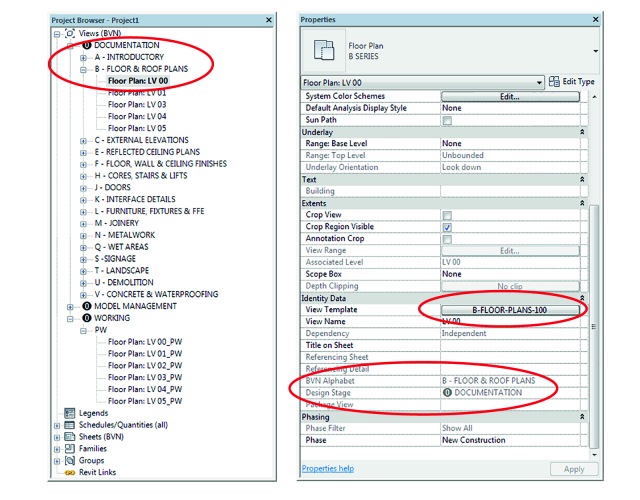The image size is (640, 500).
Task: Click the DOCUMENTATION stage circle icon in tree
Action: (x=87, y=45)
